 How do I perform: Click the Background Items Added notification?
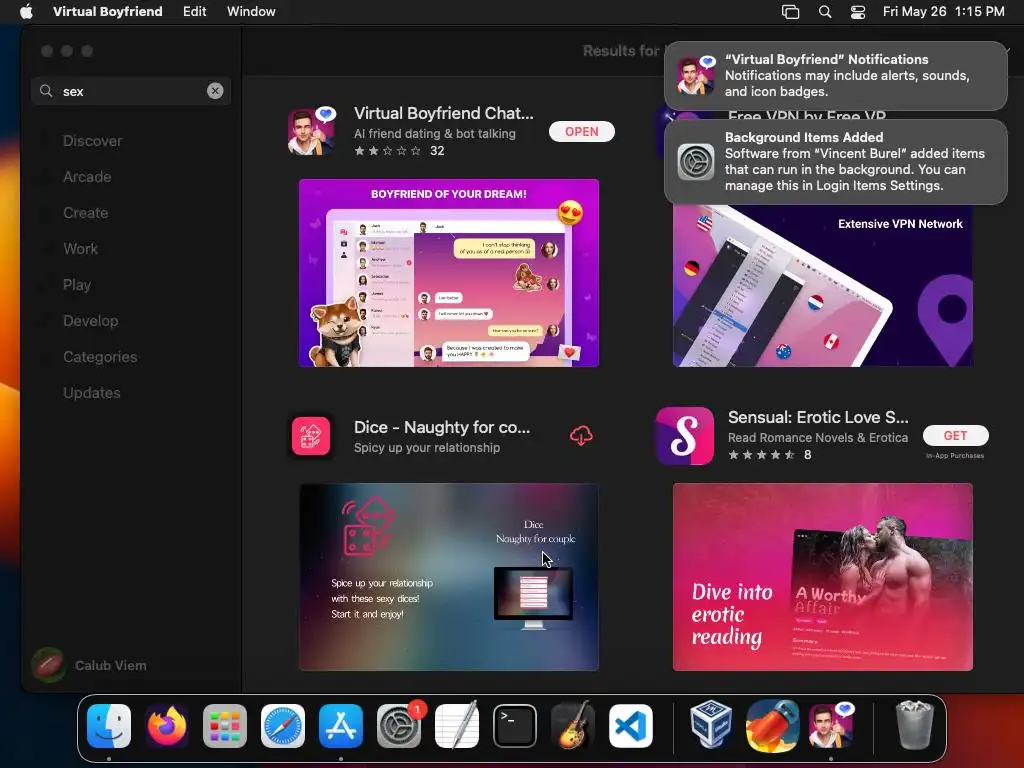[x=835, y=162]
